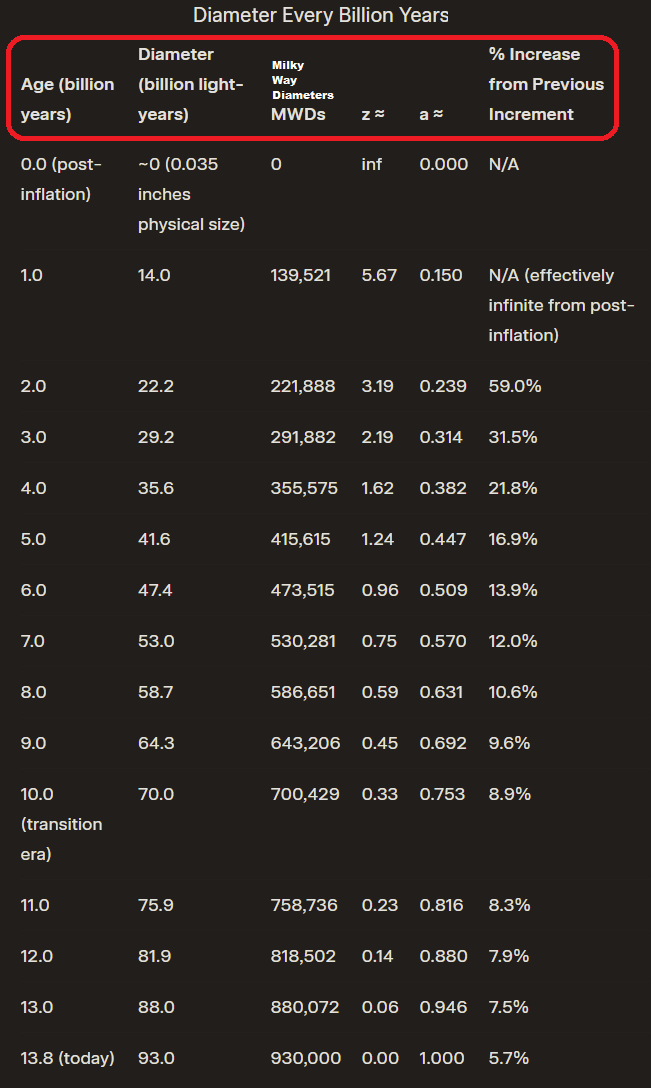Select the '139,521' MWDs value
Image resolution: width=651 pixels, height=1088 pixels.
coord(301,275)
